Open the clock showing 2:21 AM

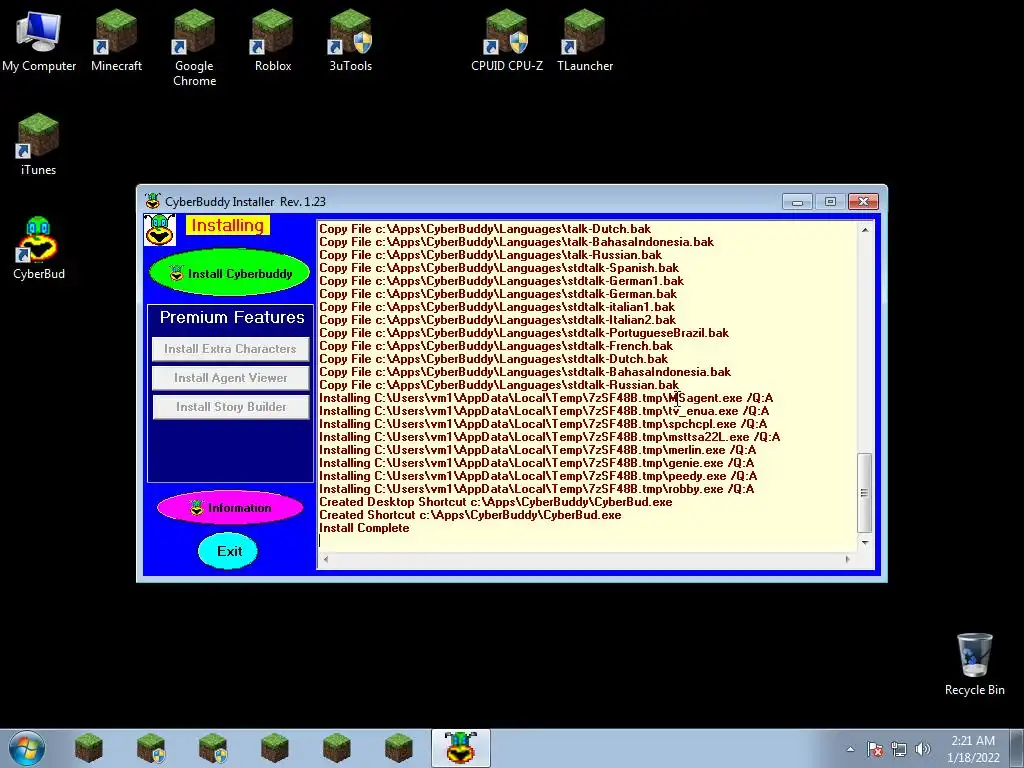973,749
